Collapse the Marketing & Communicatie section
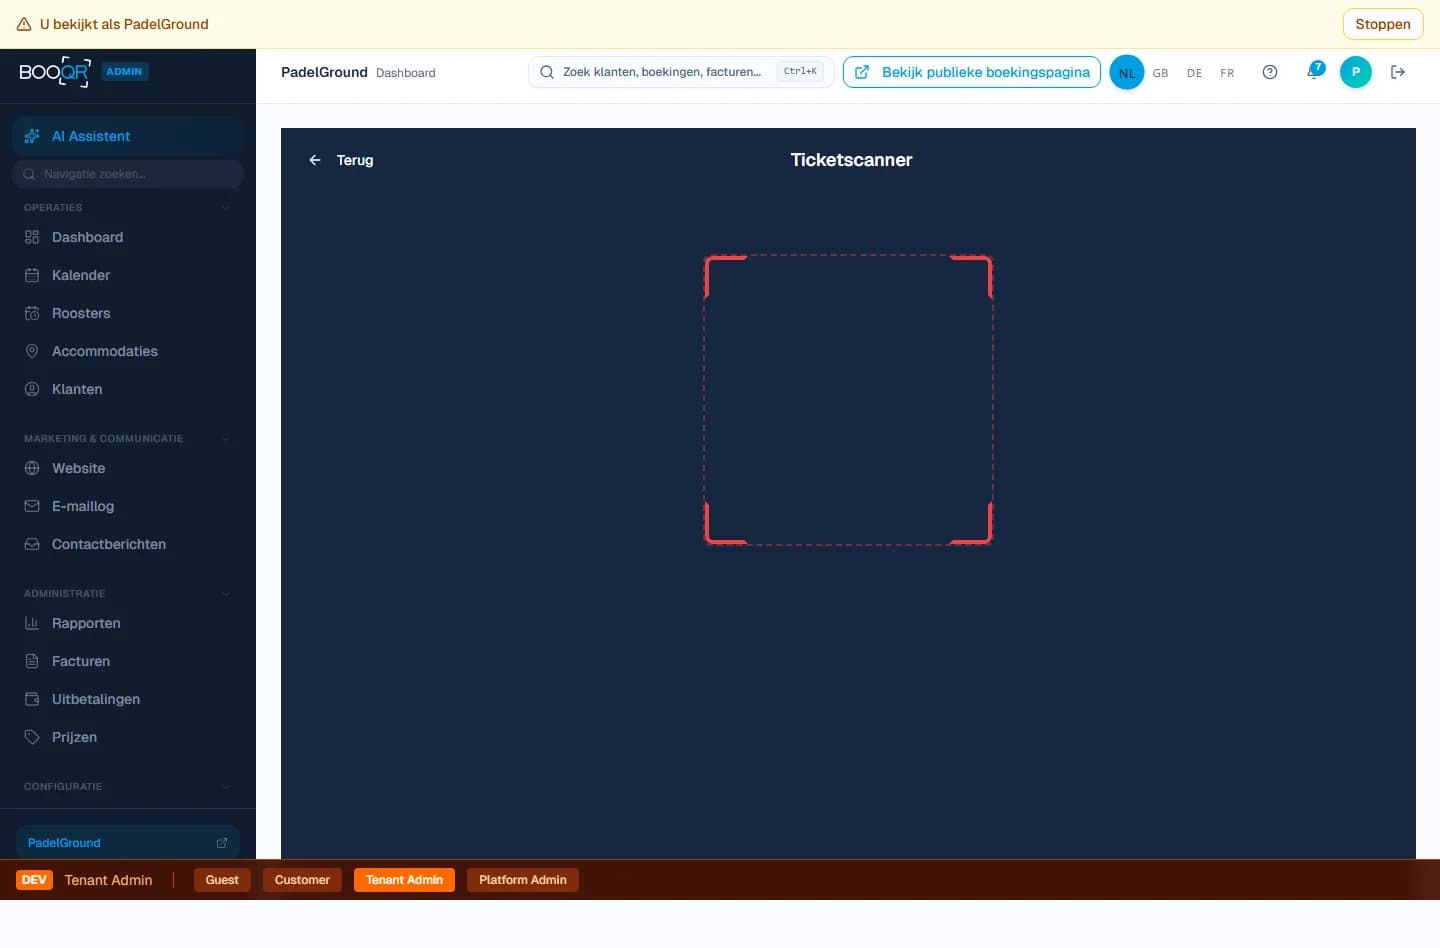The image size is (1440, 948). (x=226, y=439)
